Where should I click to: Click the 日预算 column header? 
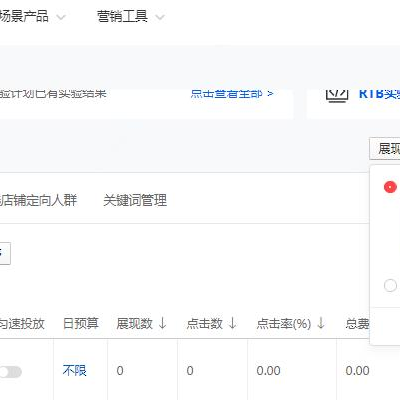81,323
